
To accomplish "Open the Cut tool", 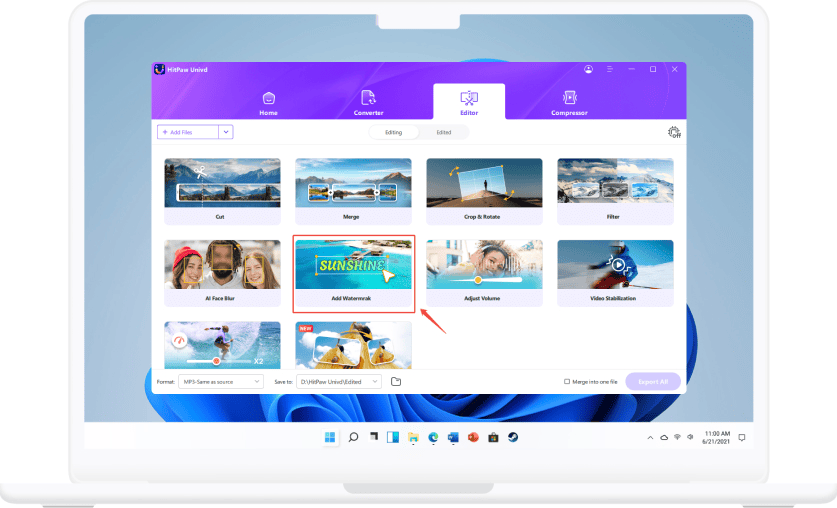I will click(x=222, y=191).
